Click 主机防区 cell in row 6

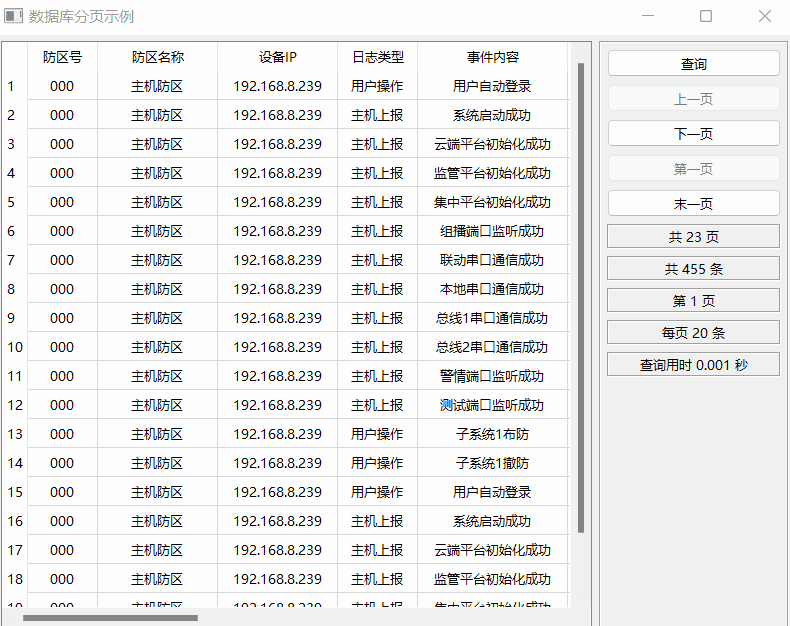pos(157,231)
